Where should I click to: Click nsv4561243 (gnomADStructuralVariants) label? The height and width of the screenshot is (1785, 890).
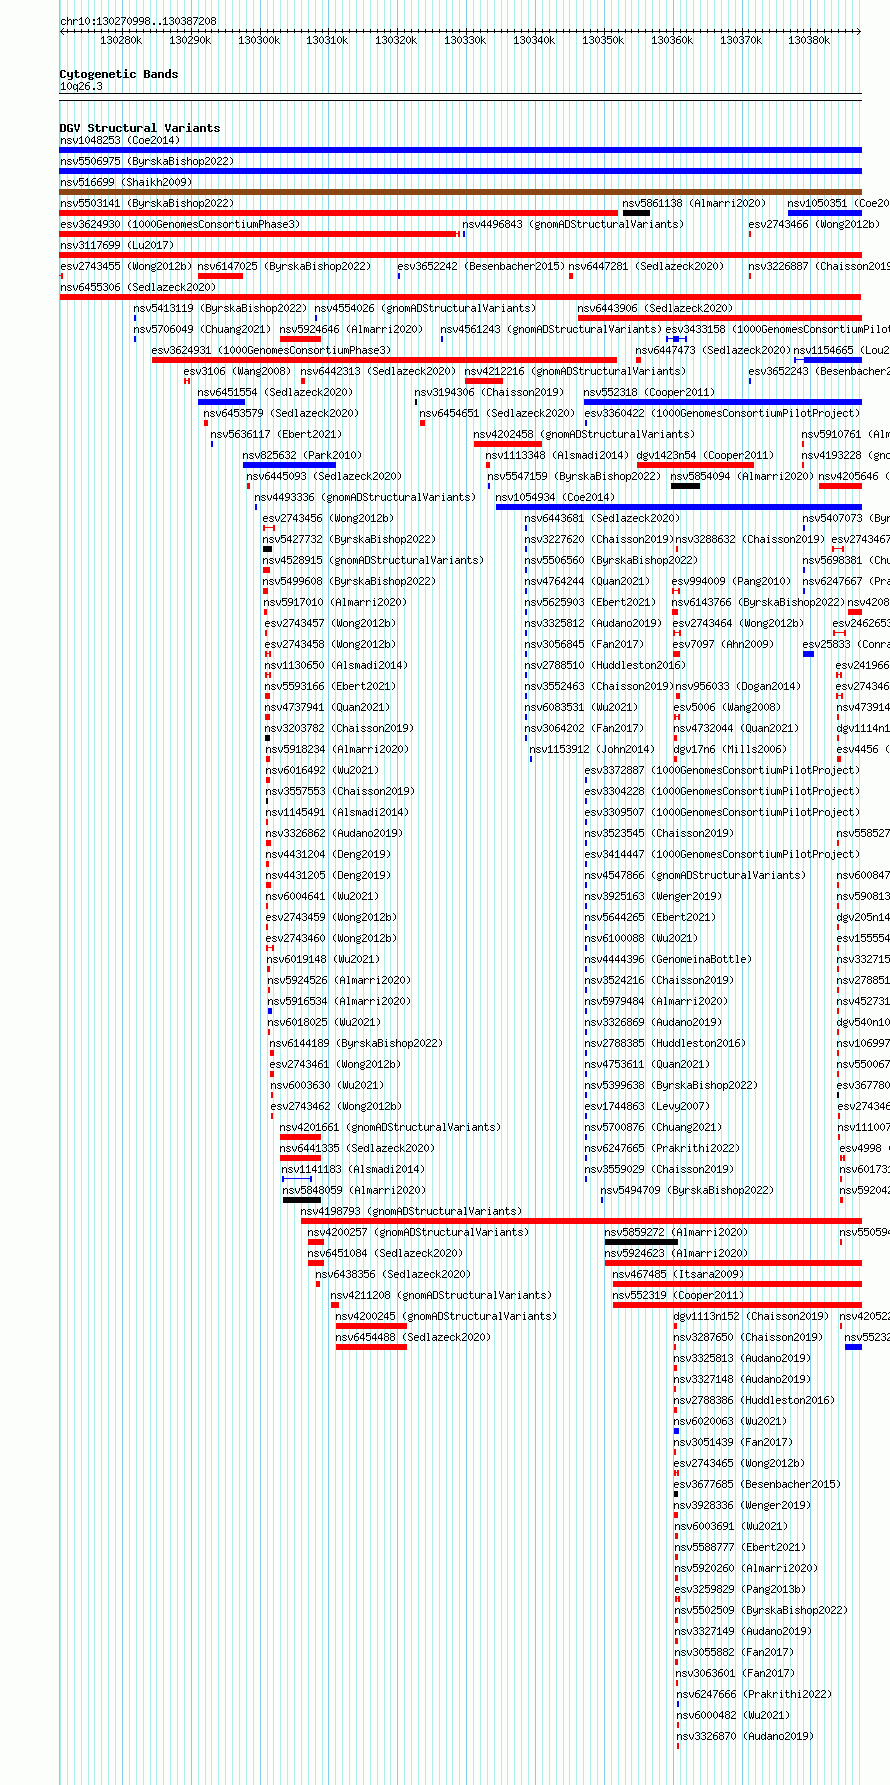[551, 329]
